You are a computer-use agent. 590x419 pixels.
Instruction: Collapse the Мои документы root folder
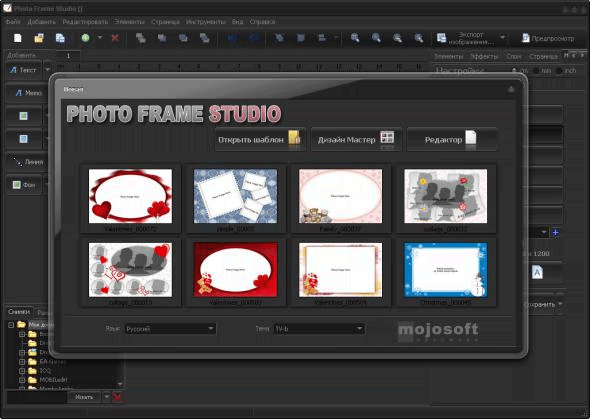point(11,325)
